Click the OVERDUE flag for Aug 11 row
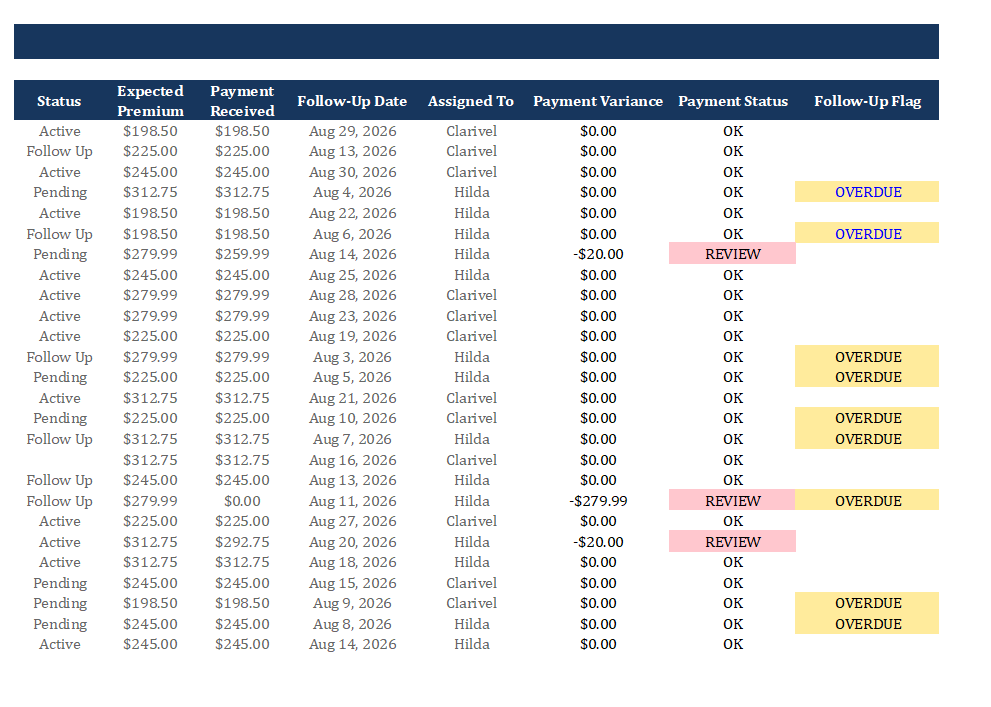 click(x=867, y=501)
